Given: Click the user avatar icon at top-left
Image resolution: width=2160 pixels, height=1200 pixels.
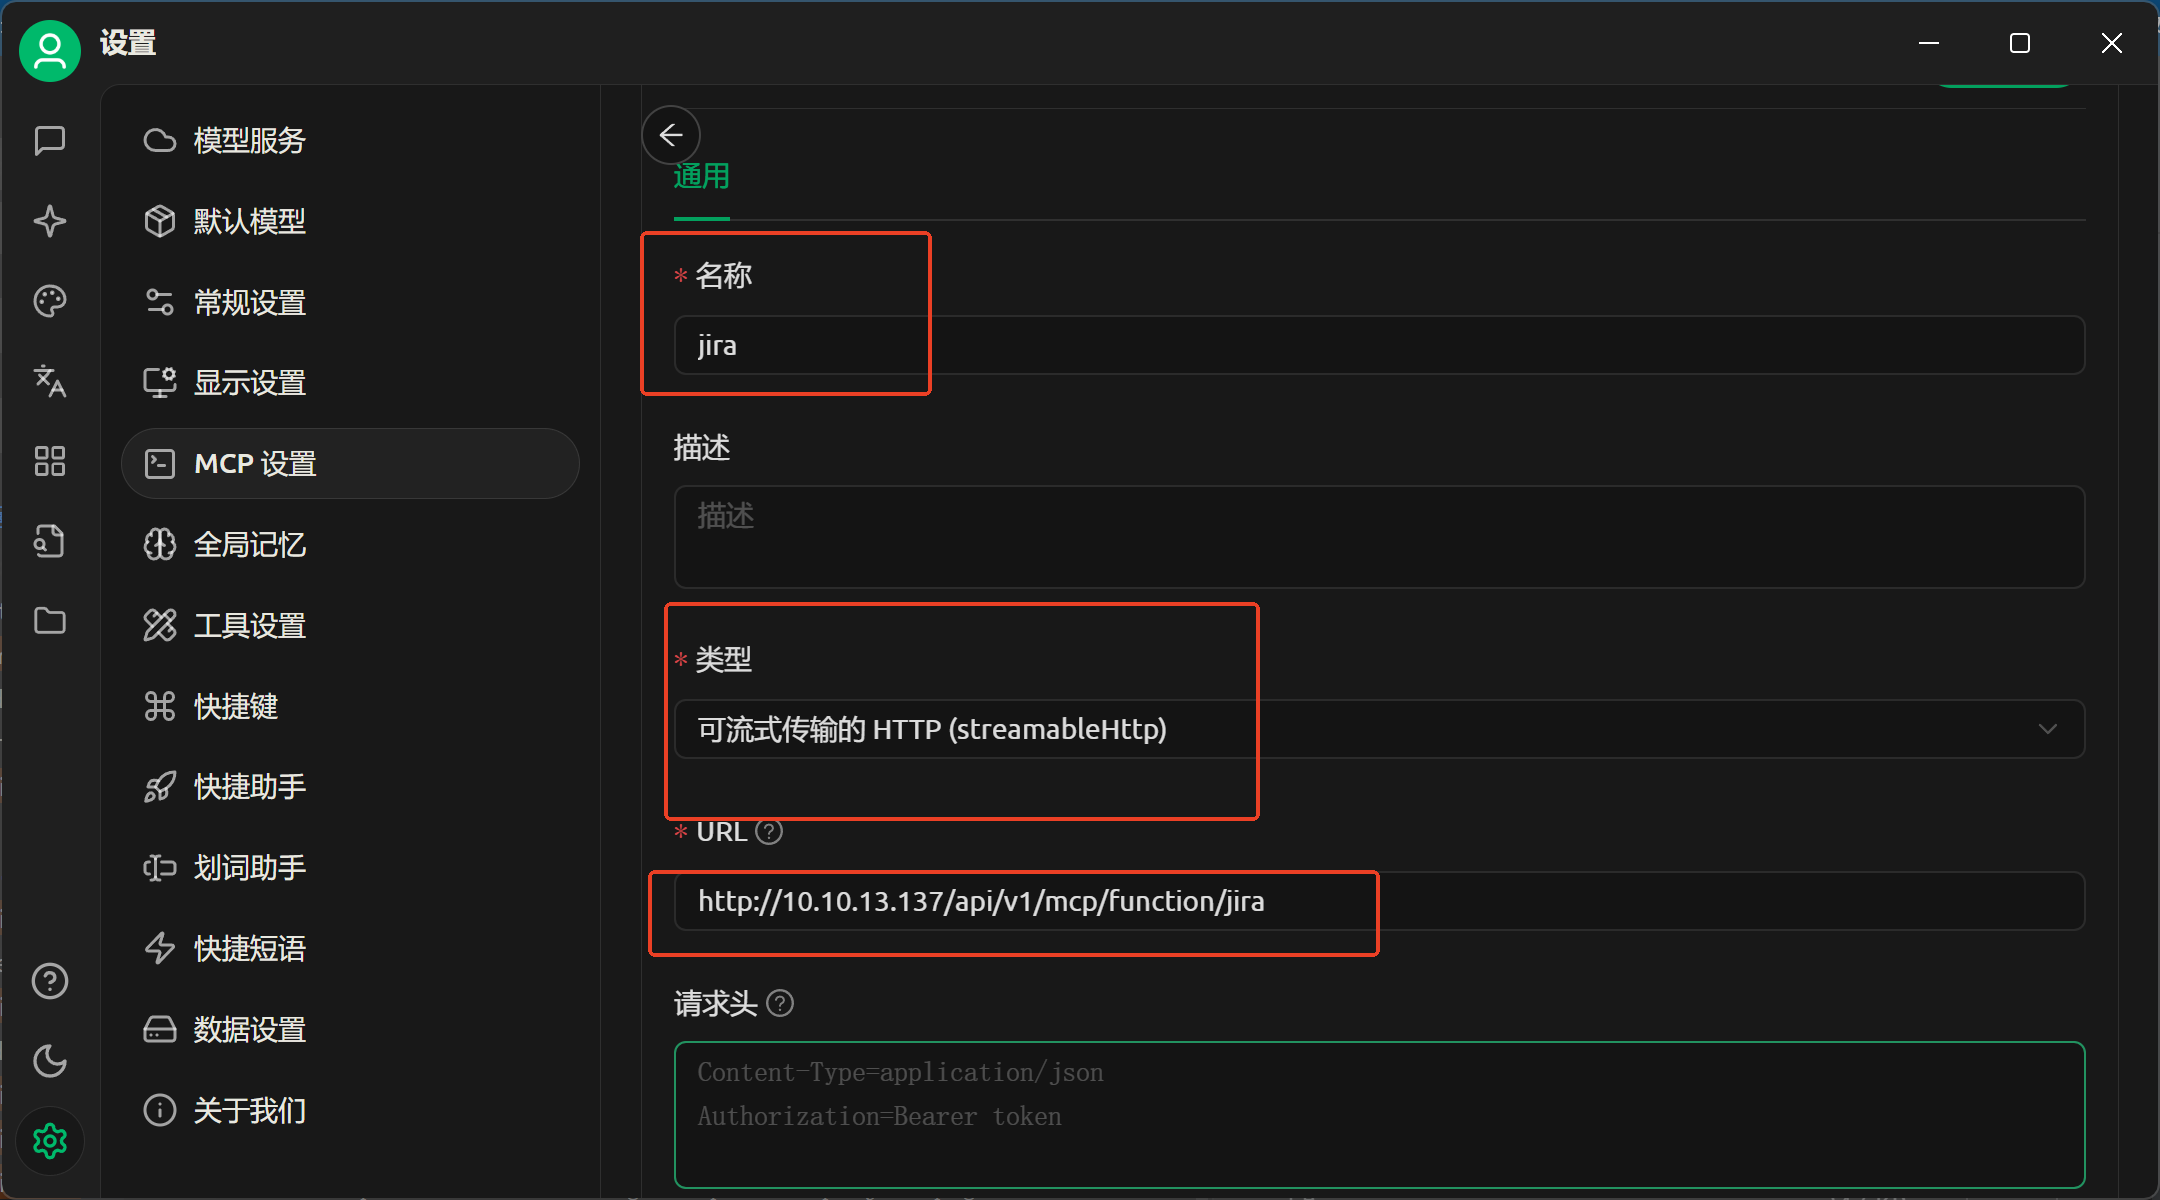Looking at the screenshot, I should coord(49,50).
